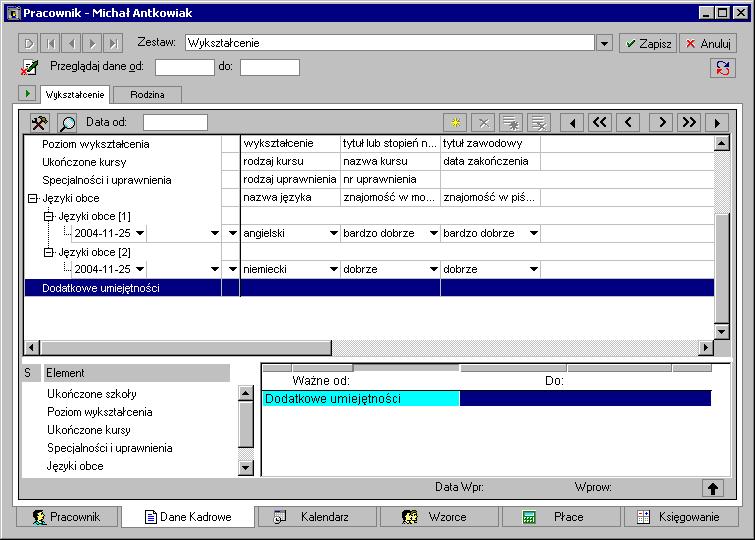Screen dimensions: 755x540
Task: Open angielski language dropdown
Action: coord(333,233)
